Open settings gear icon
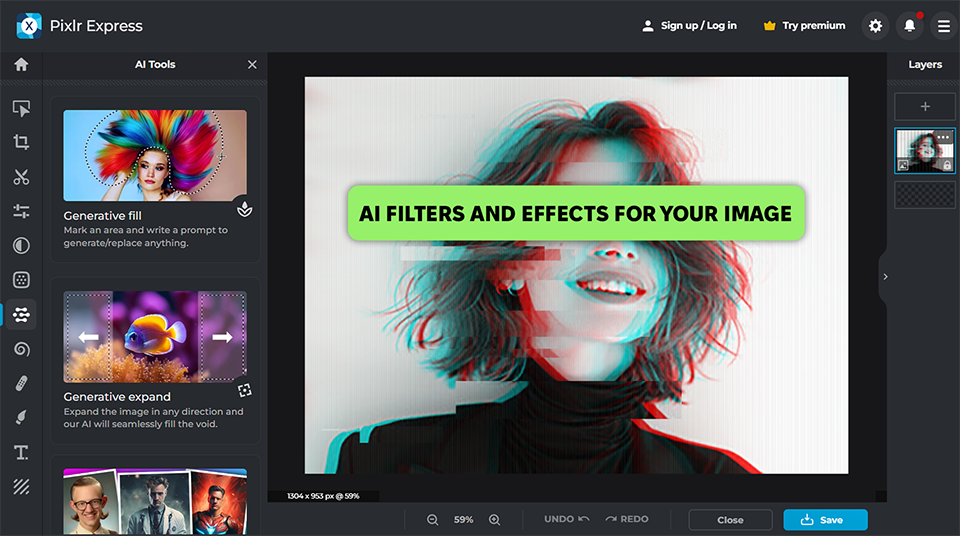 [x=876, y=26]
